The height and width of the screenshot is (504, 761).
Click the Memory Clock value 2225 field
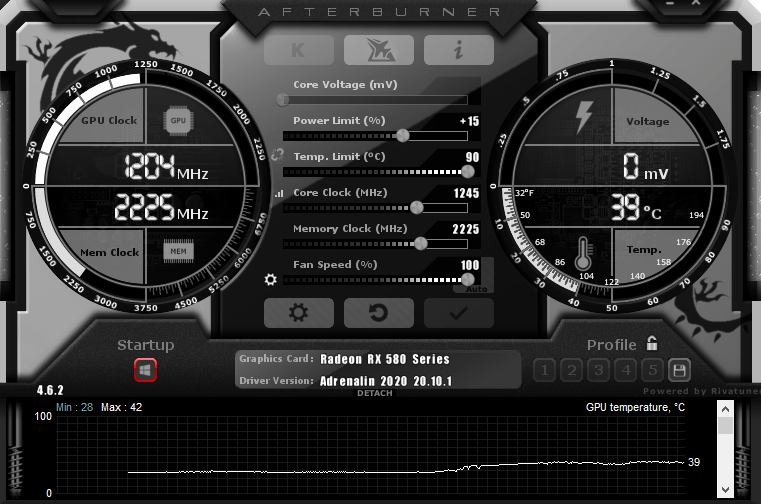pyautogui.click(x=465, y=229)
